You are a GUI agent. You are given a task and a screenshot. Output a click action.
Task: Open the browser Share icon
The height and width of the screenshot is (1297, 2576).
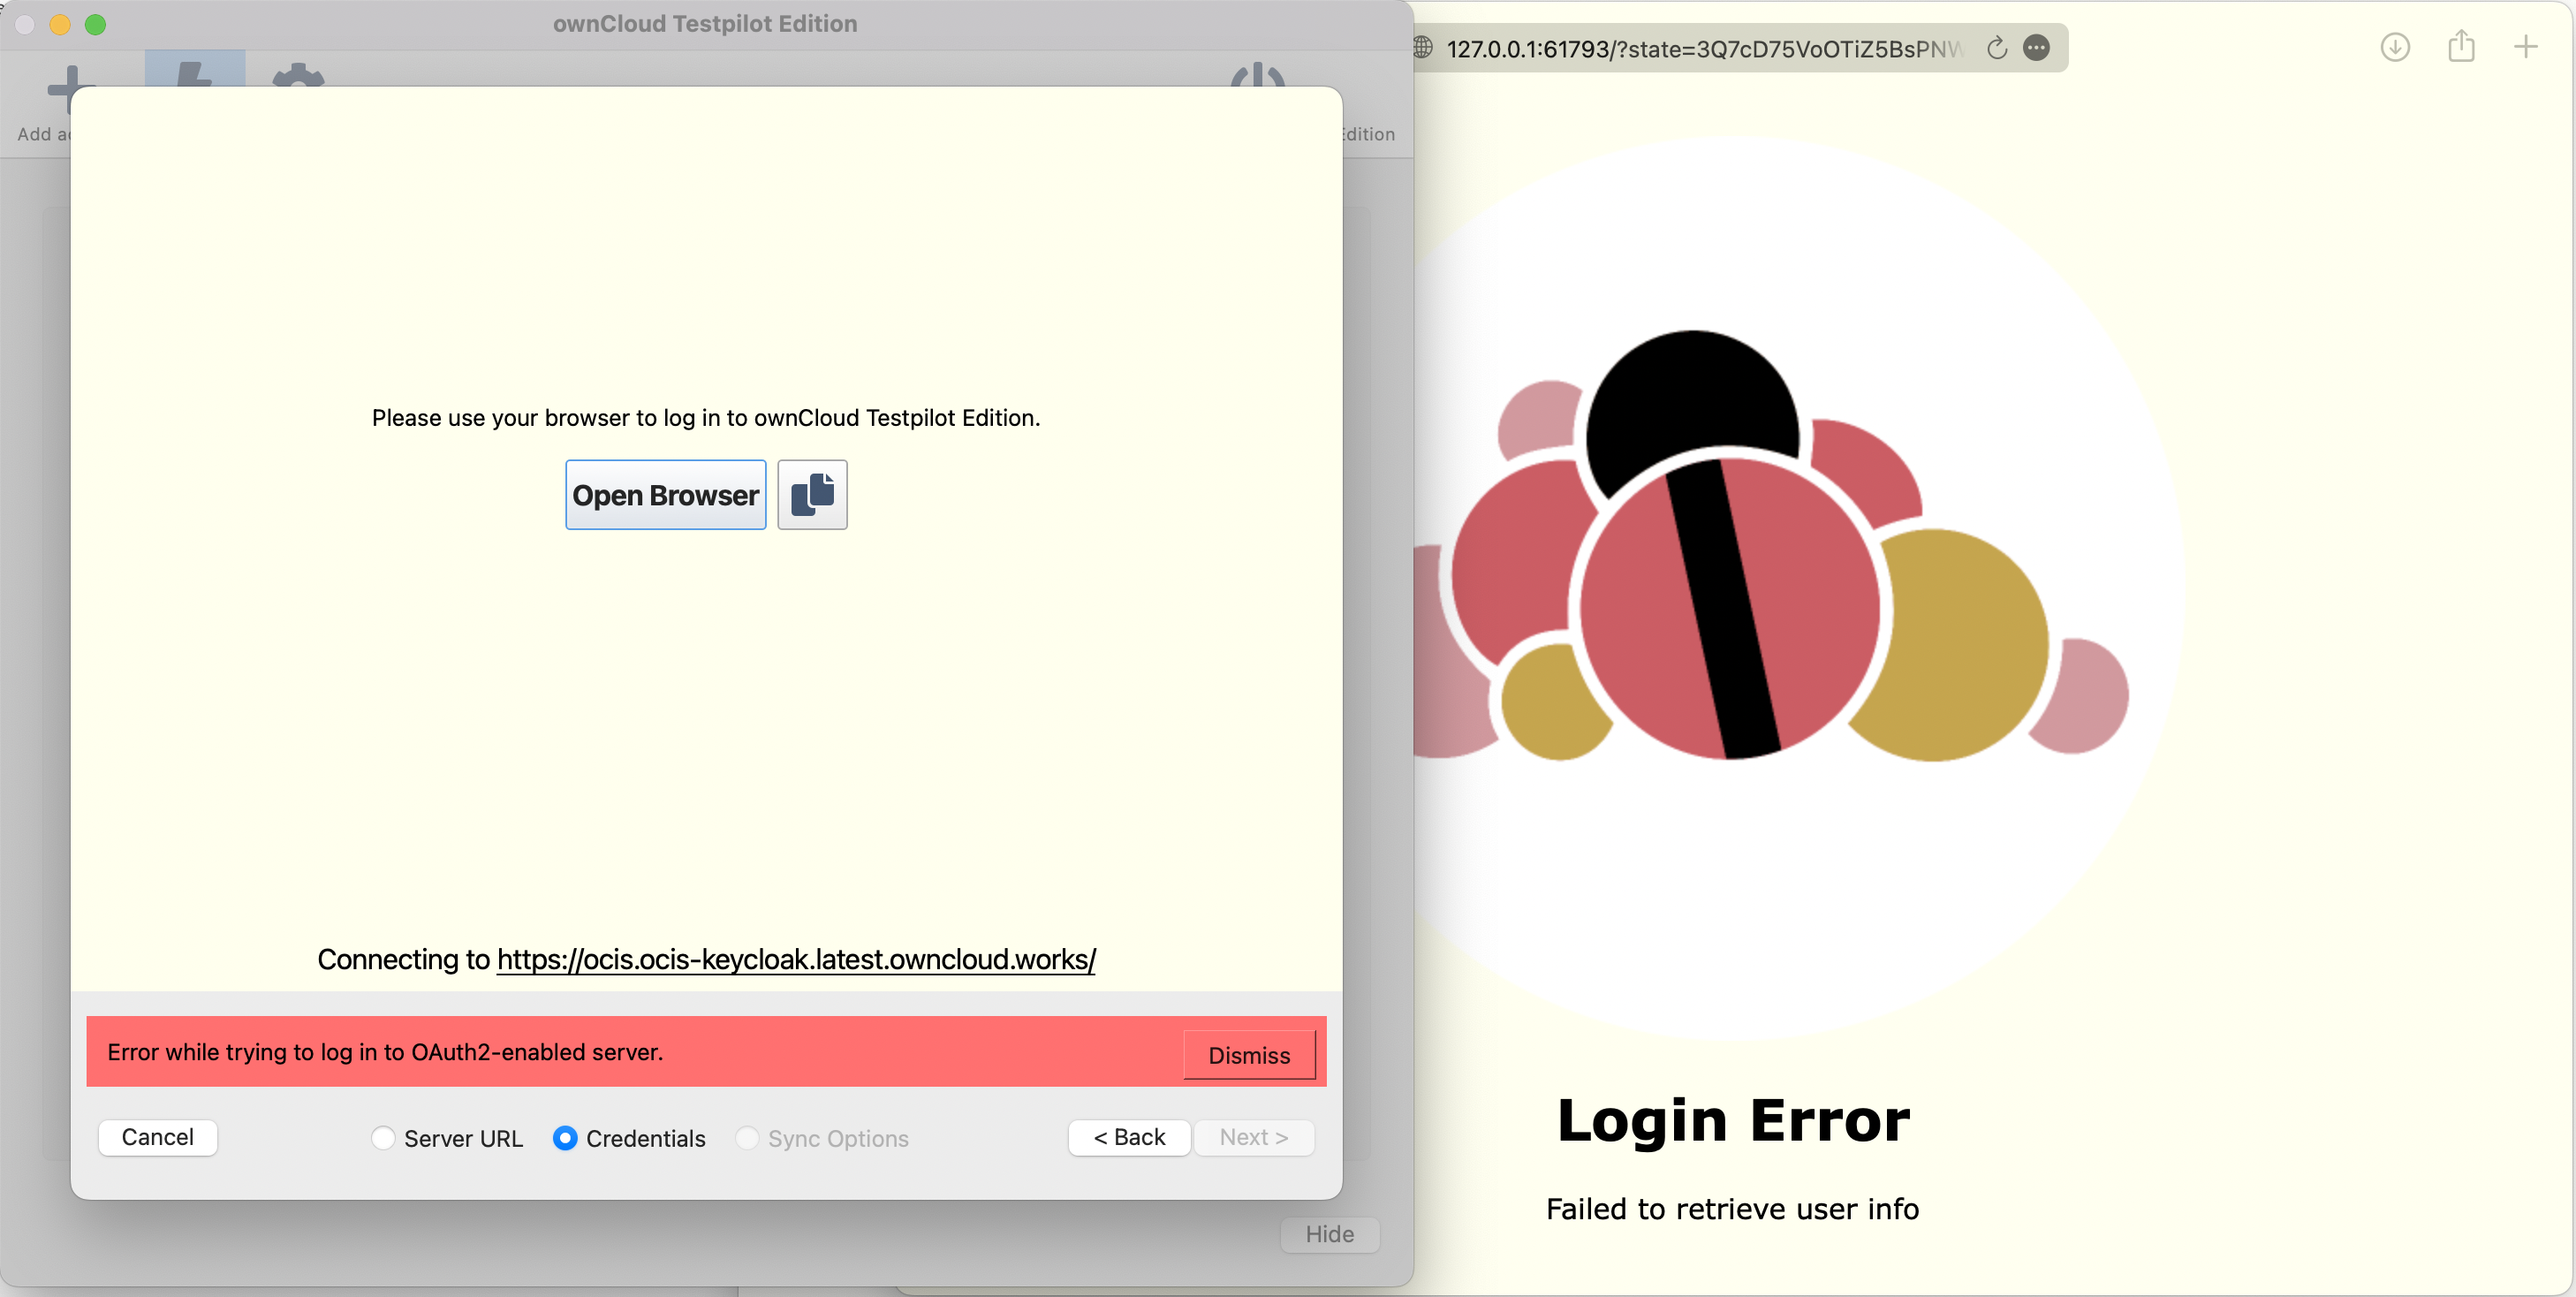click(2460, 46)
